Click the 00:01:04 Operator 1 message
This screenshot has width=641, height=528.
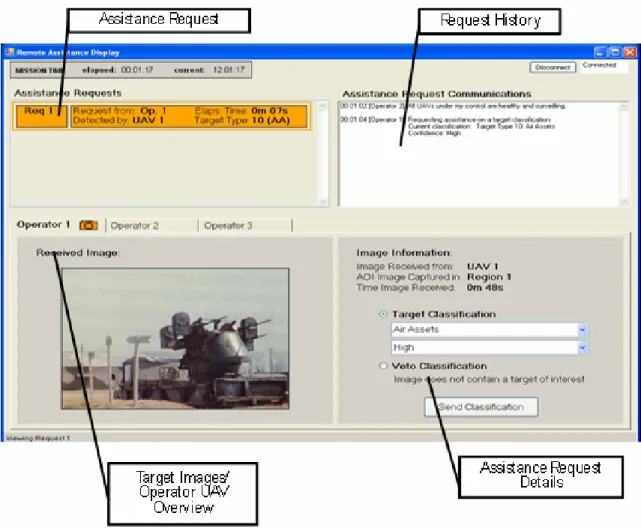click(x=448, y=126)
